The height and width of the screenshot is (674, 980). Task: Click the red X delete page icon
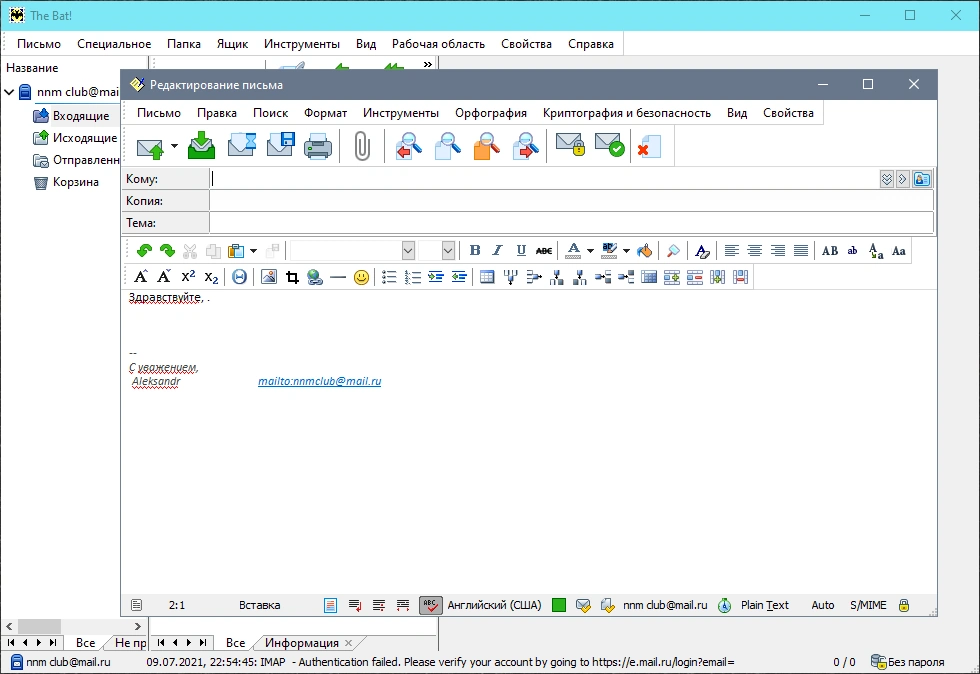coord(649,146)
